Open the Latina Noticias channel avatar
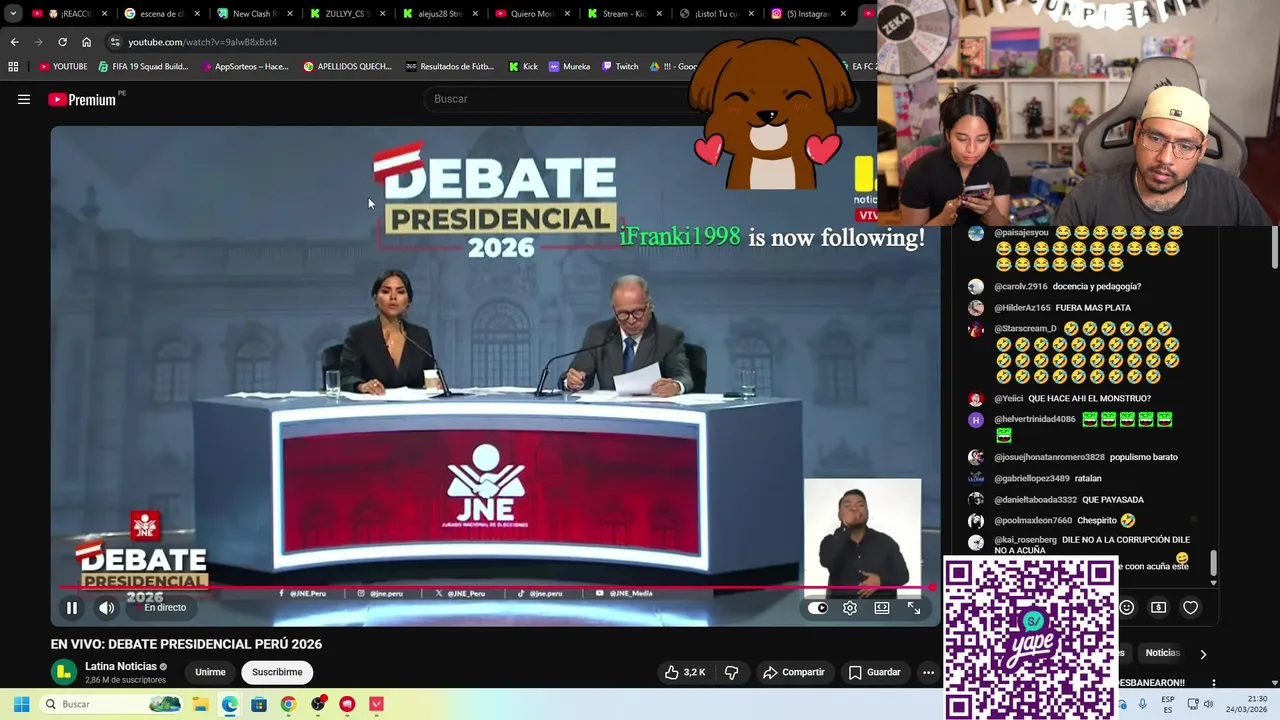The width and height of the screenshot is (1280, 720). [64, 672]
